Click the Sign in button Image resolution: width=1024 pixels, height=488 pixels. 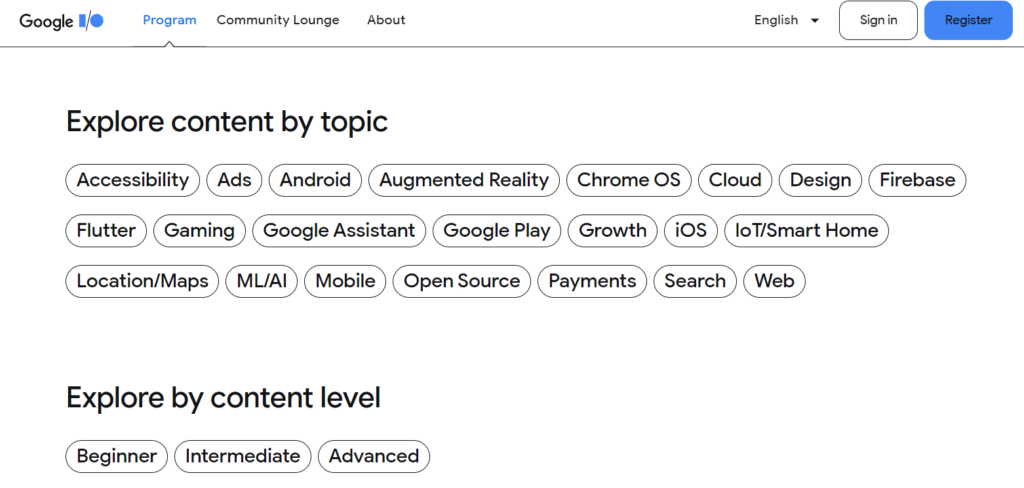click(x=878, y=20)
